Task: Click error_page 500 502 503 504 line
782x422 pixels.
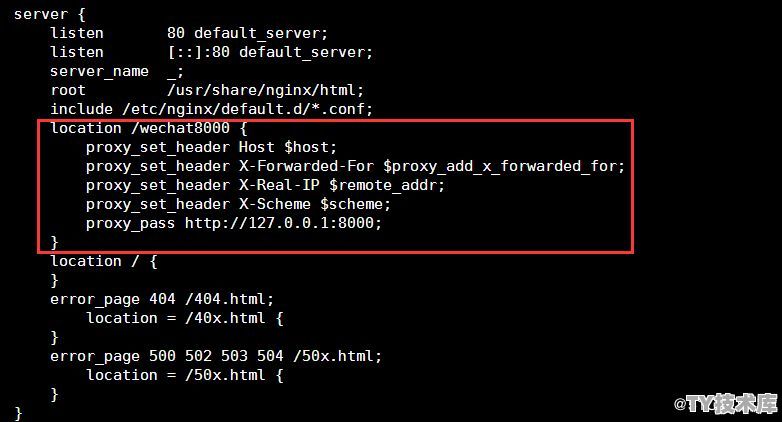Action: click(216, 356)
